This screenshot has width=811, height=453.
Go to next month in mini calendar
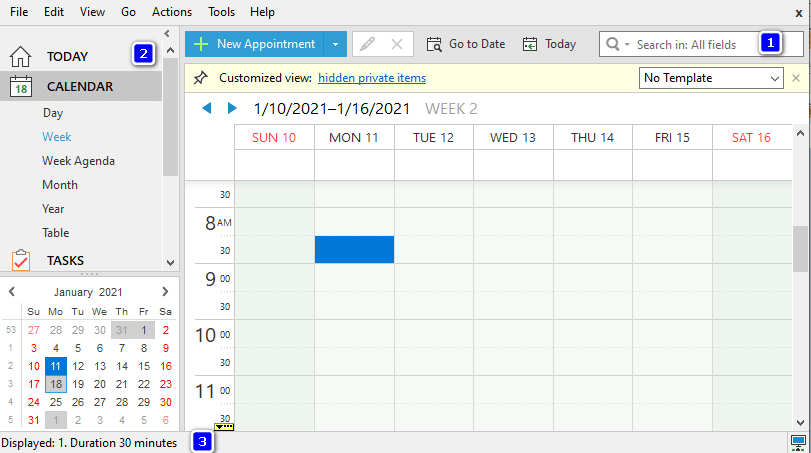click(x=165, y=292)
